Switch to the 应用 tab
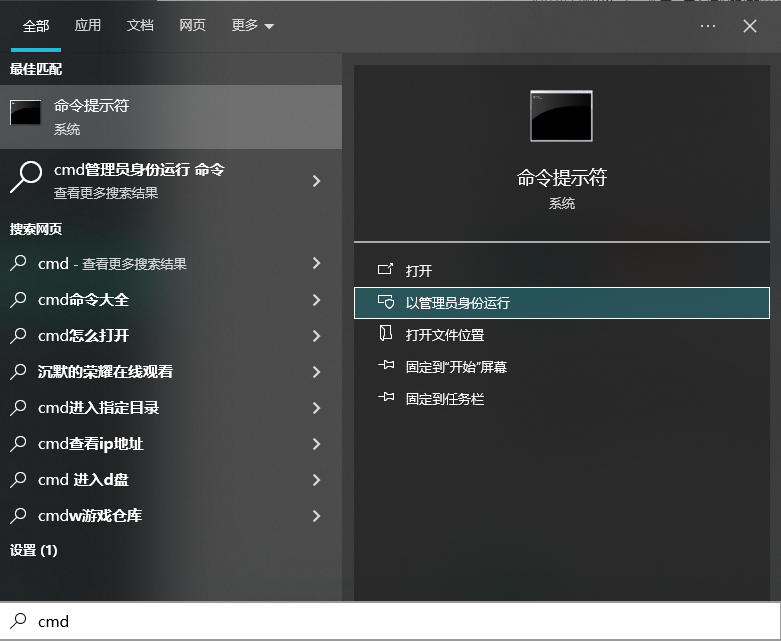The image size is (781, 641). pyautogui.click(x=88, y=25)
